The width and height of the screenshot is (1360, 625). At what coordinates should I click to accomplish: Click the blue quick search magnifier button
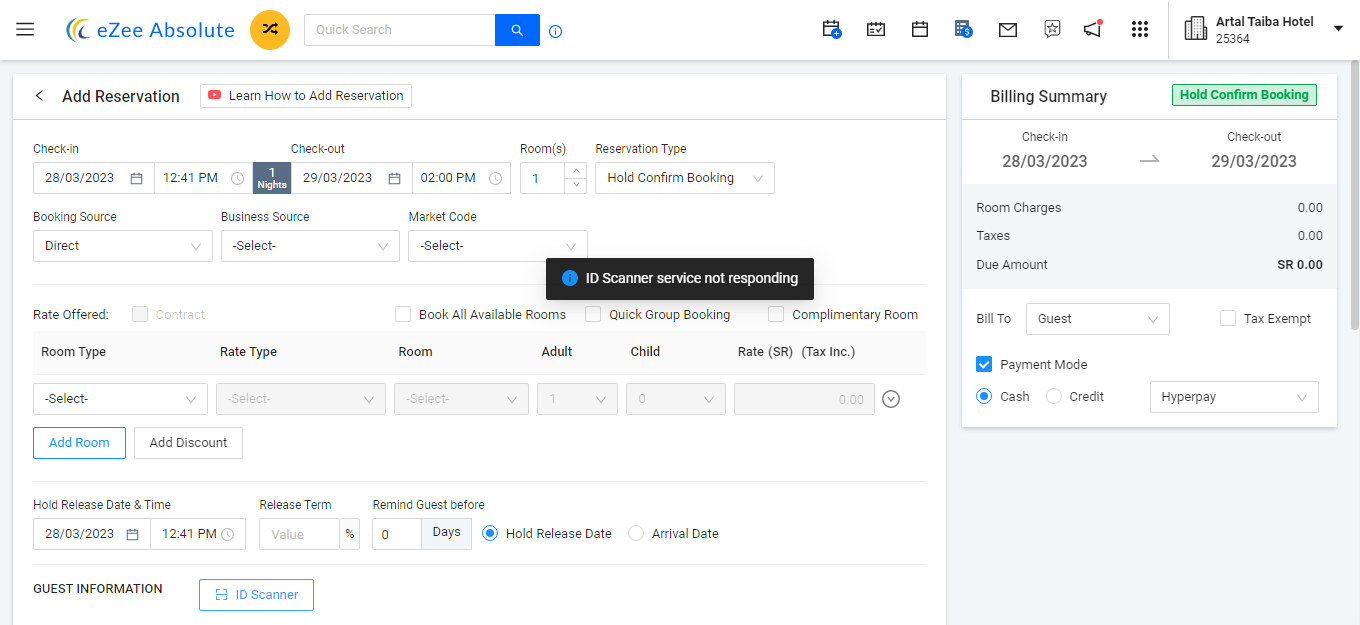(x=517, y=30)
